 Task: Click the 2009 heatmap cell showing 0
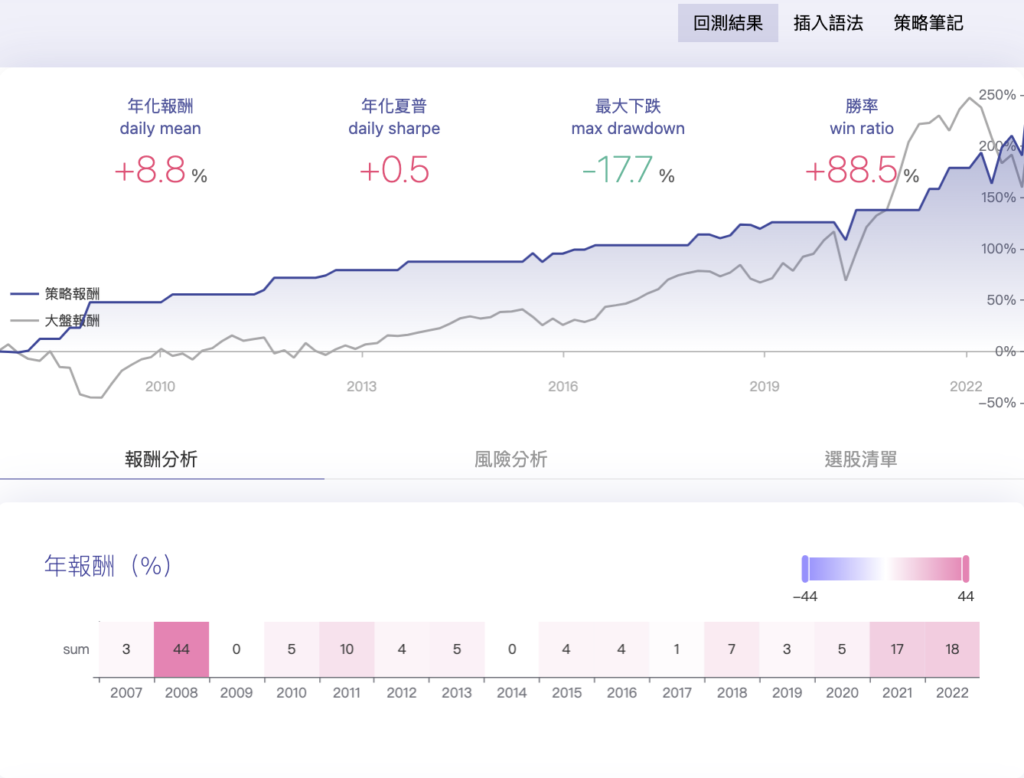[236, 649]
